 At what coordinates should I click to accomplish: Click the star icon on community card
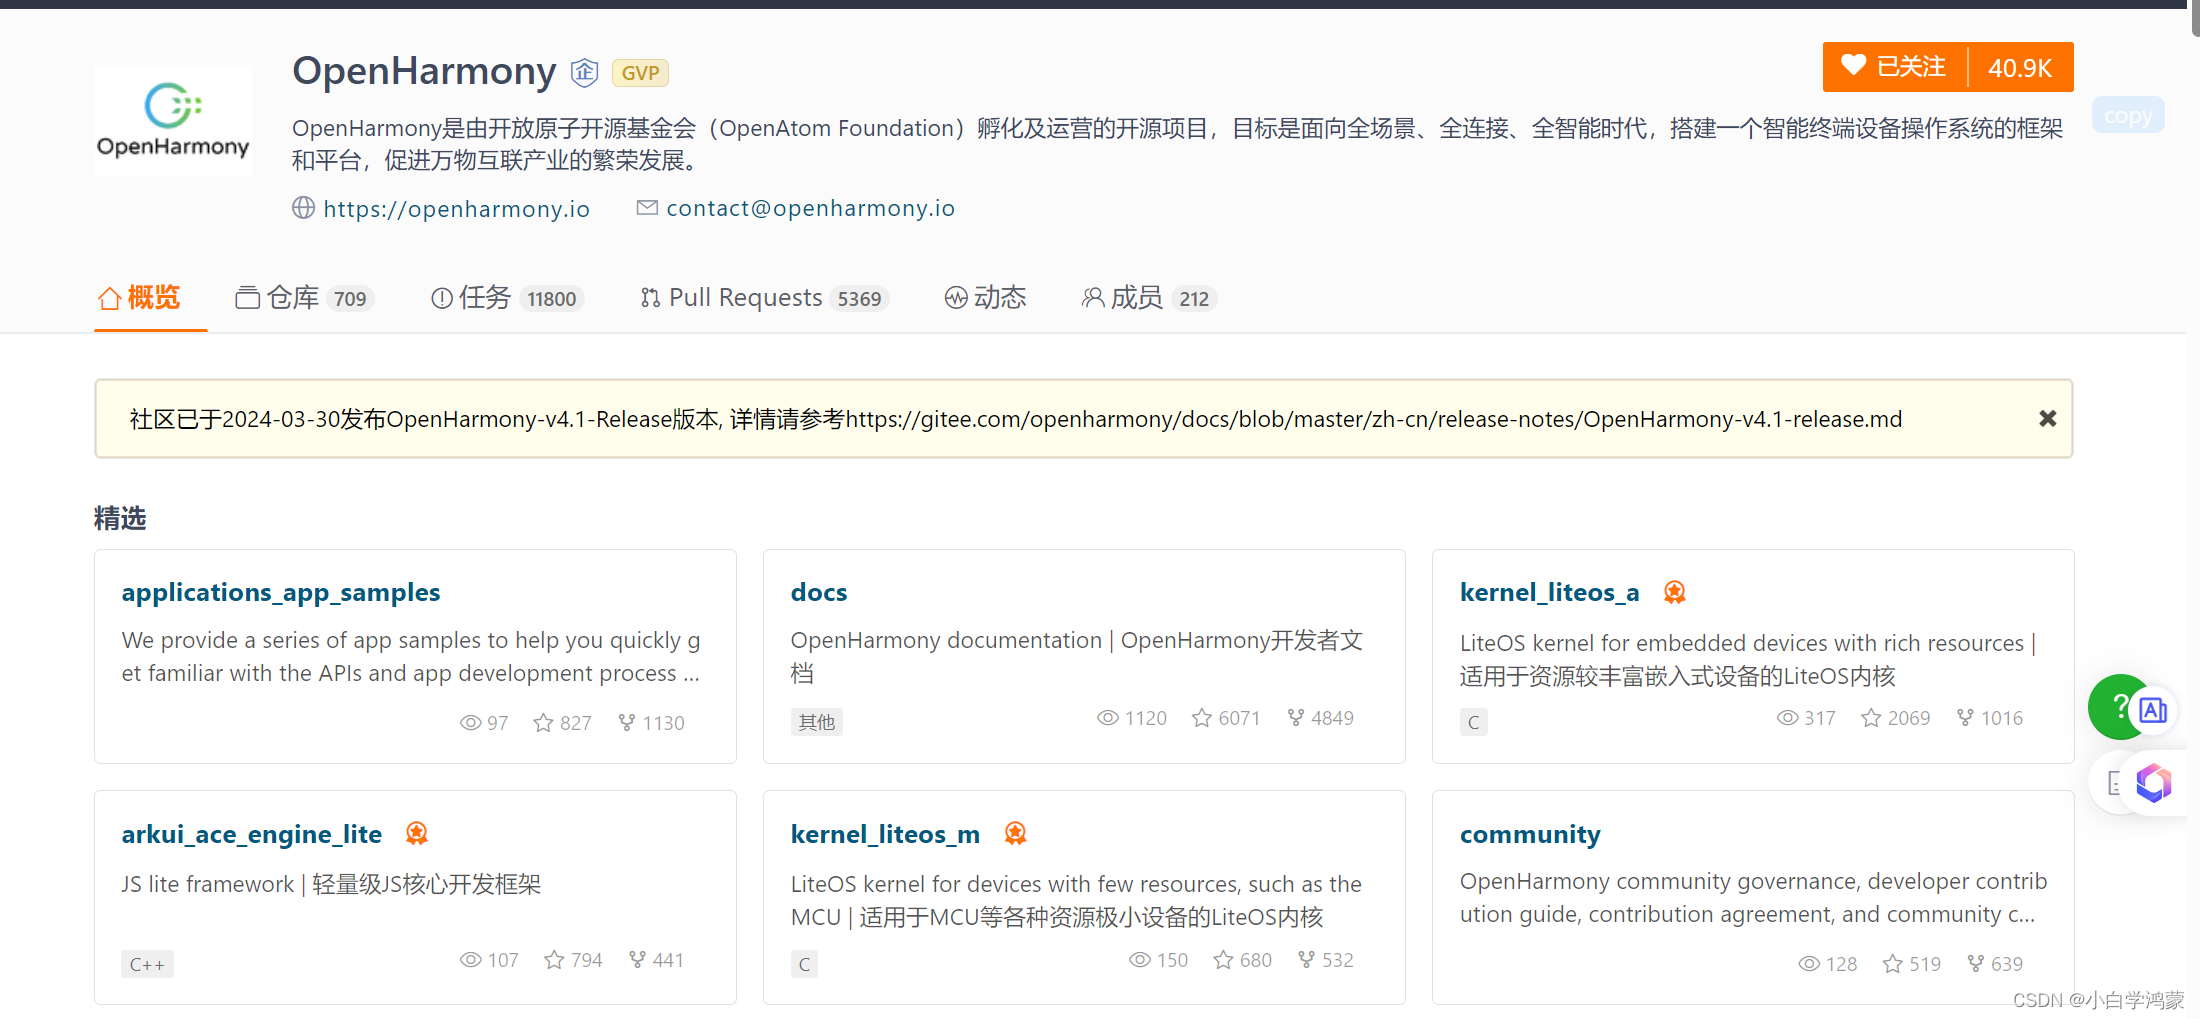(x=1893, y=964)
